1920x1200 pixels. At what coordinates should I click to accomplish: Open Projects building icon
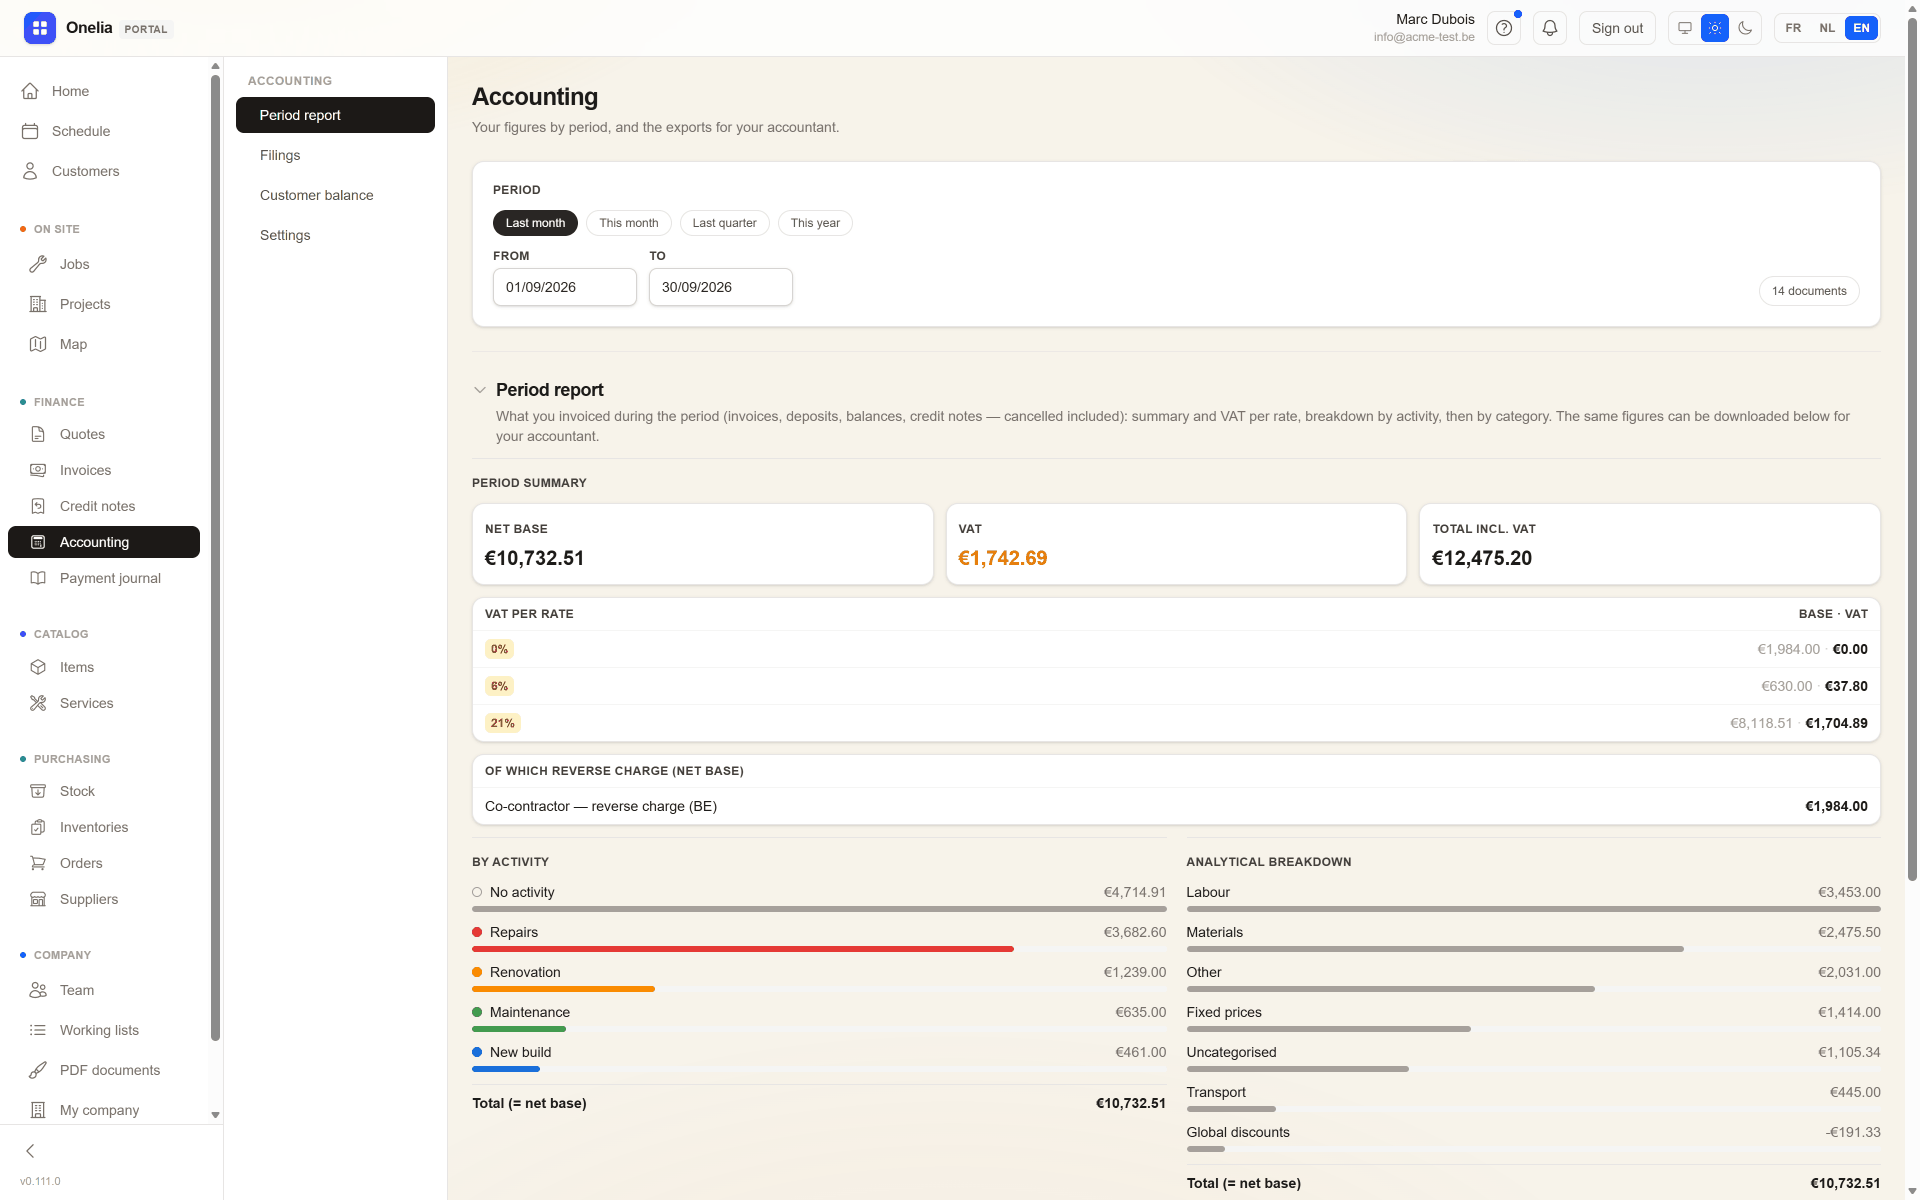click(38, 304)
